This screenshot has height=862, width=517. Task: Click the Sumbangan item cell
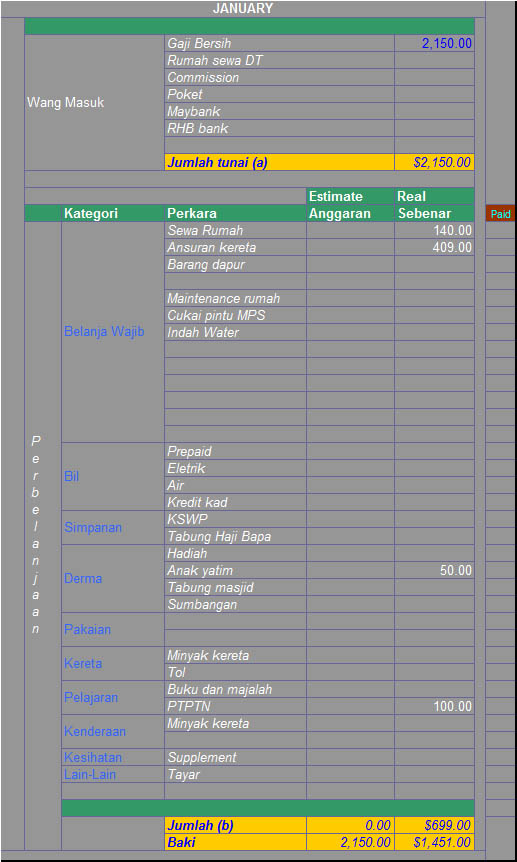(x=235, y=605)
